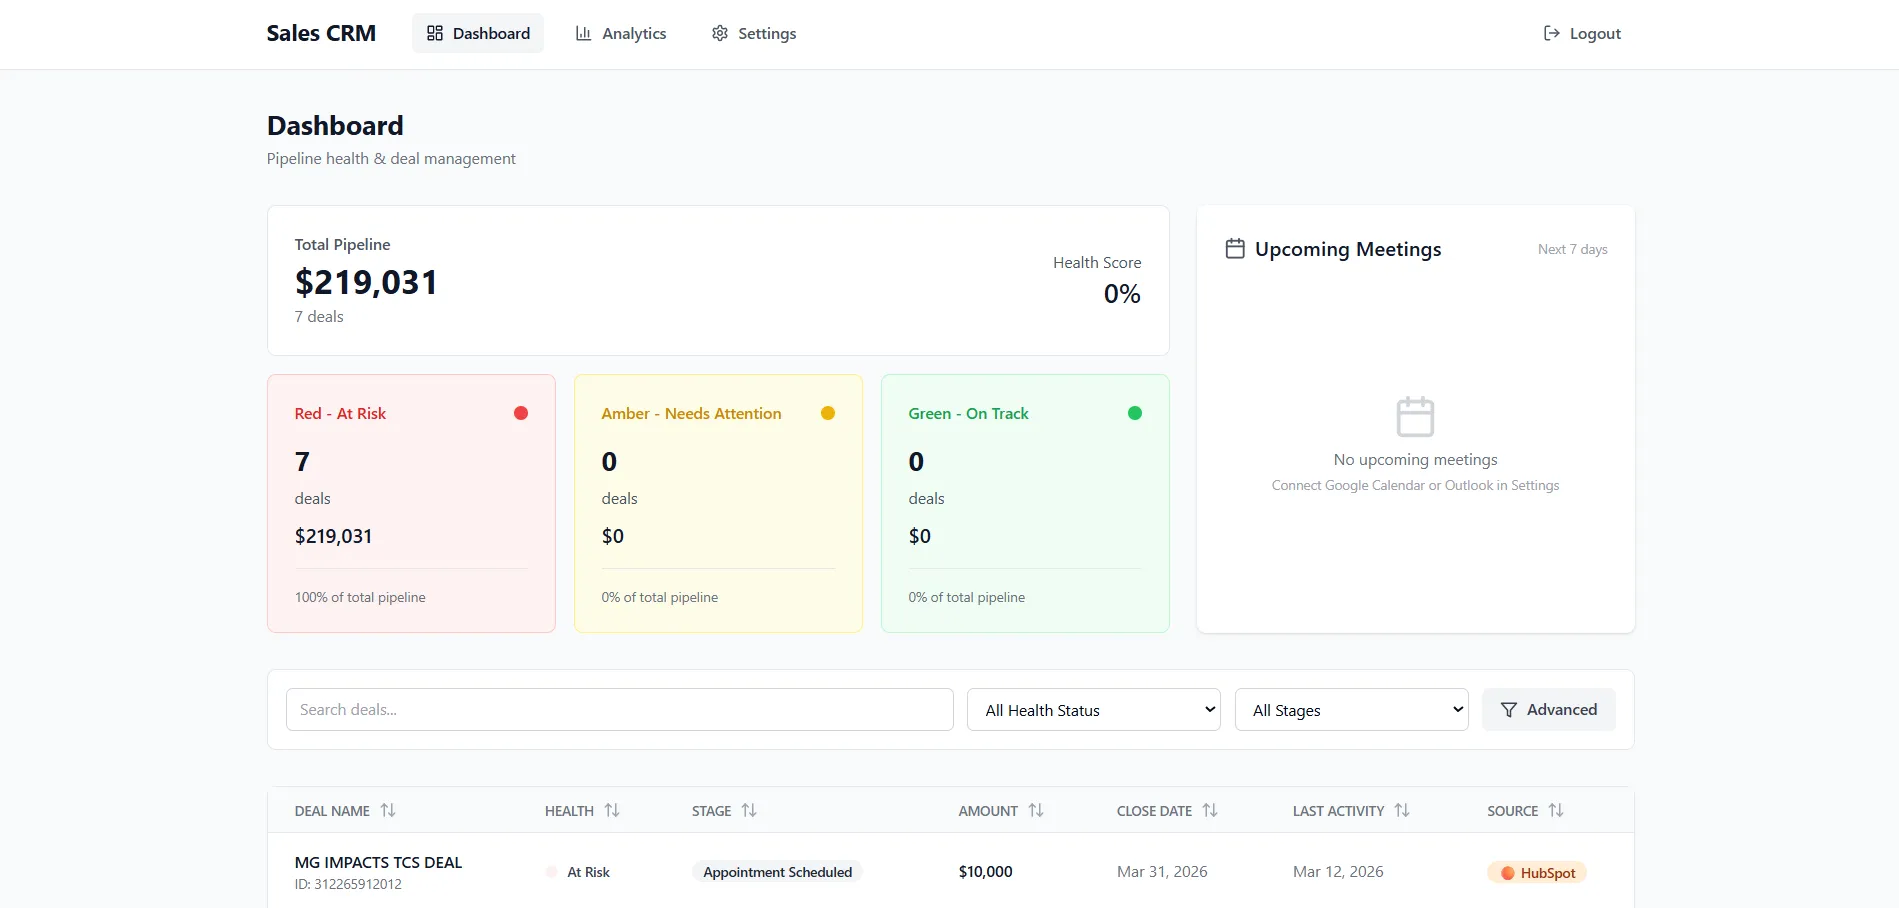Sort by Deal Name column arrows
The height and width of the screenshot is (908, 1899).
(x=388, y=810)
